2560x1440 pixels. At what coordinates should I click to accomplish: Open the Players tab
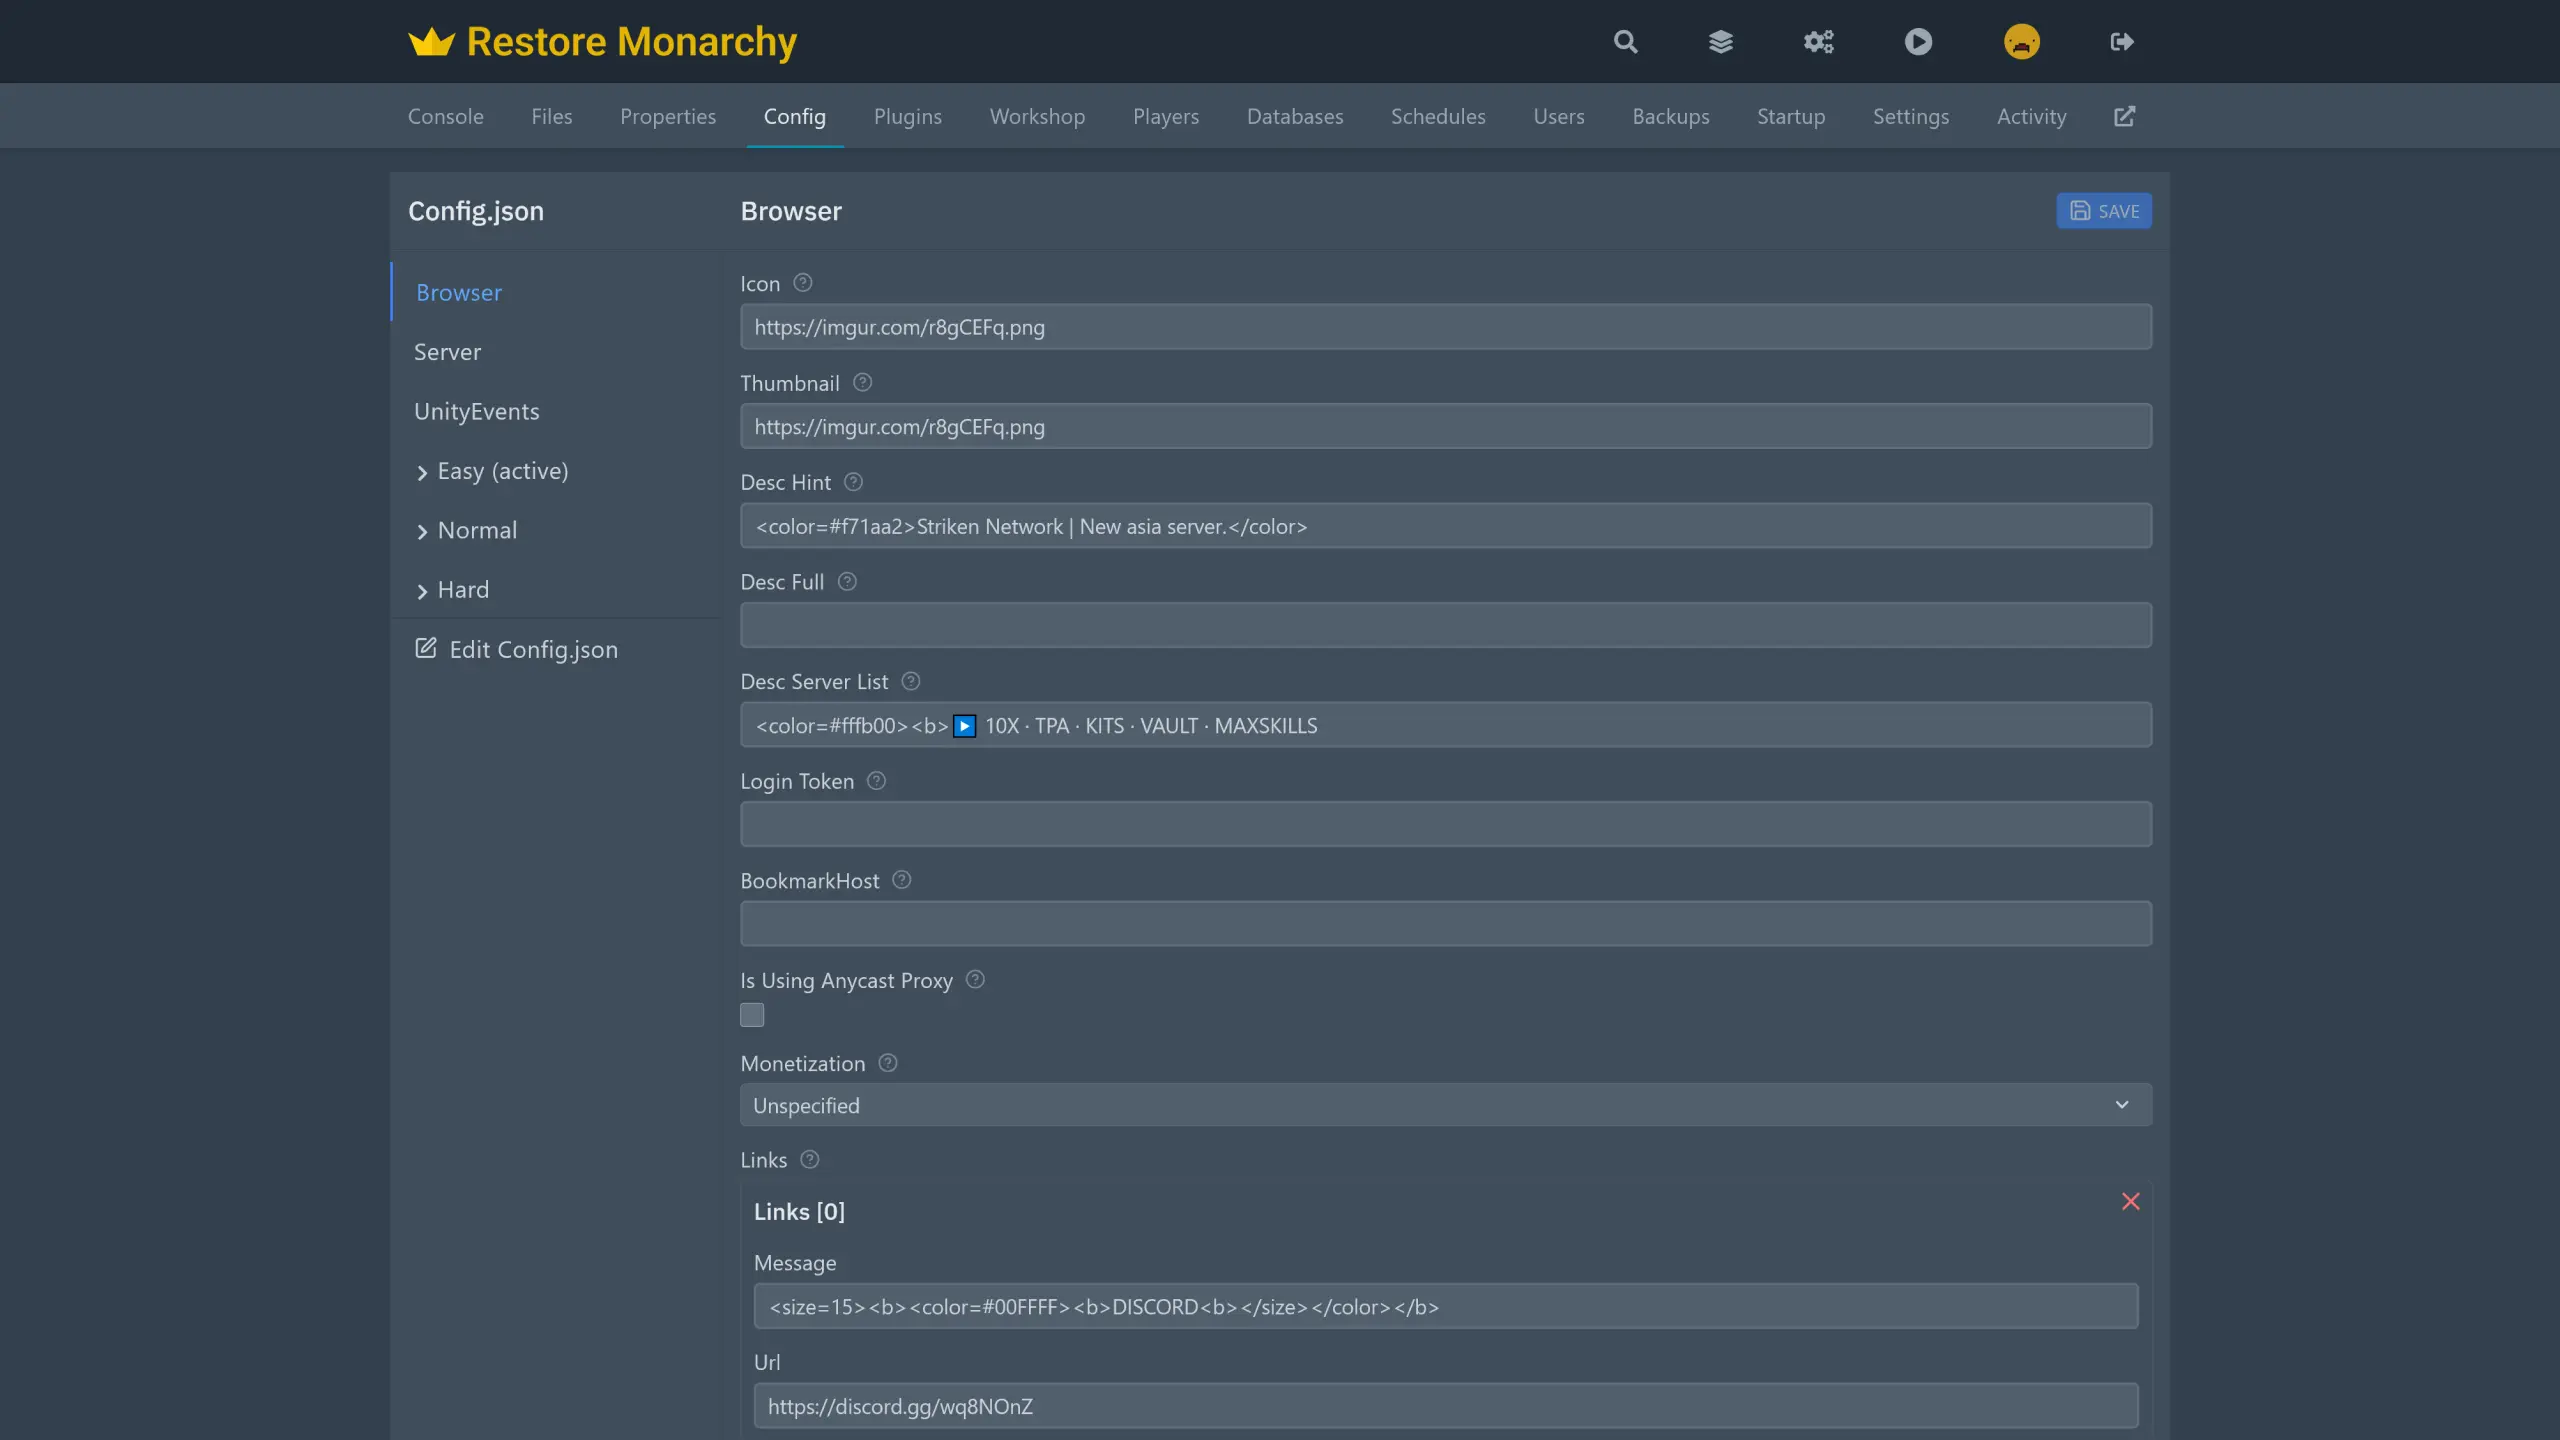click(x=1166, y=116)
